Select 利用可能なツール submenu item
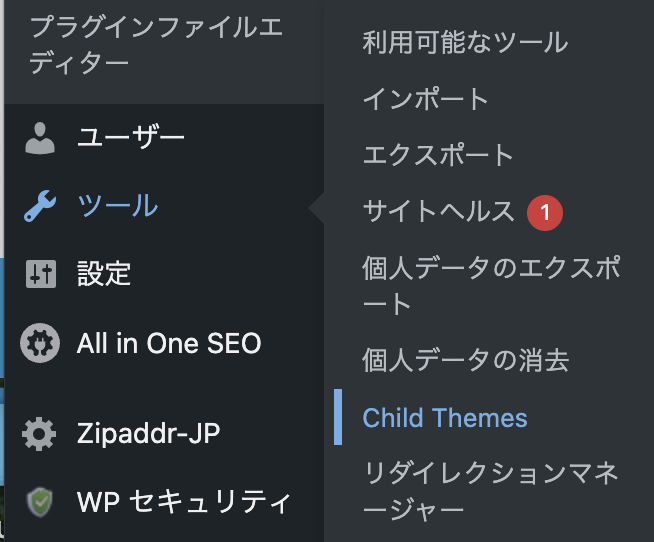This screenshot has width=654, height=542. pos(465,42)
